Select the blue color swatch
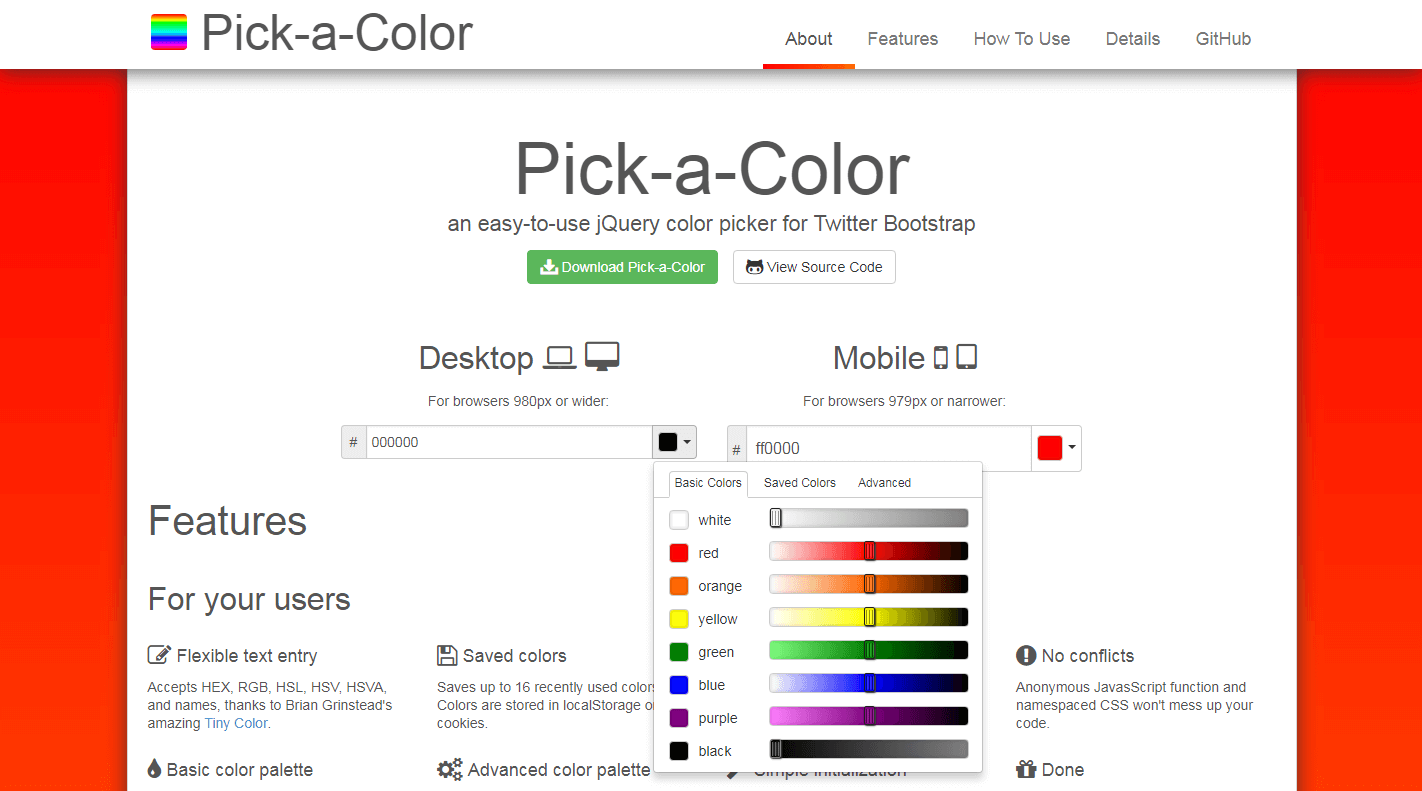This screenshot has height=791, width=1422. (x=679, y=685)
